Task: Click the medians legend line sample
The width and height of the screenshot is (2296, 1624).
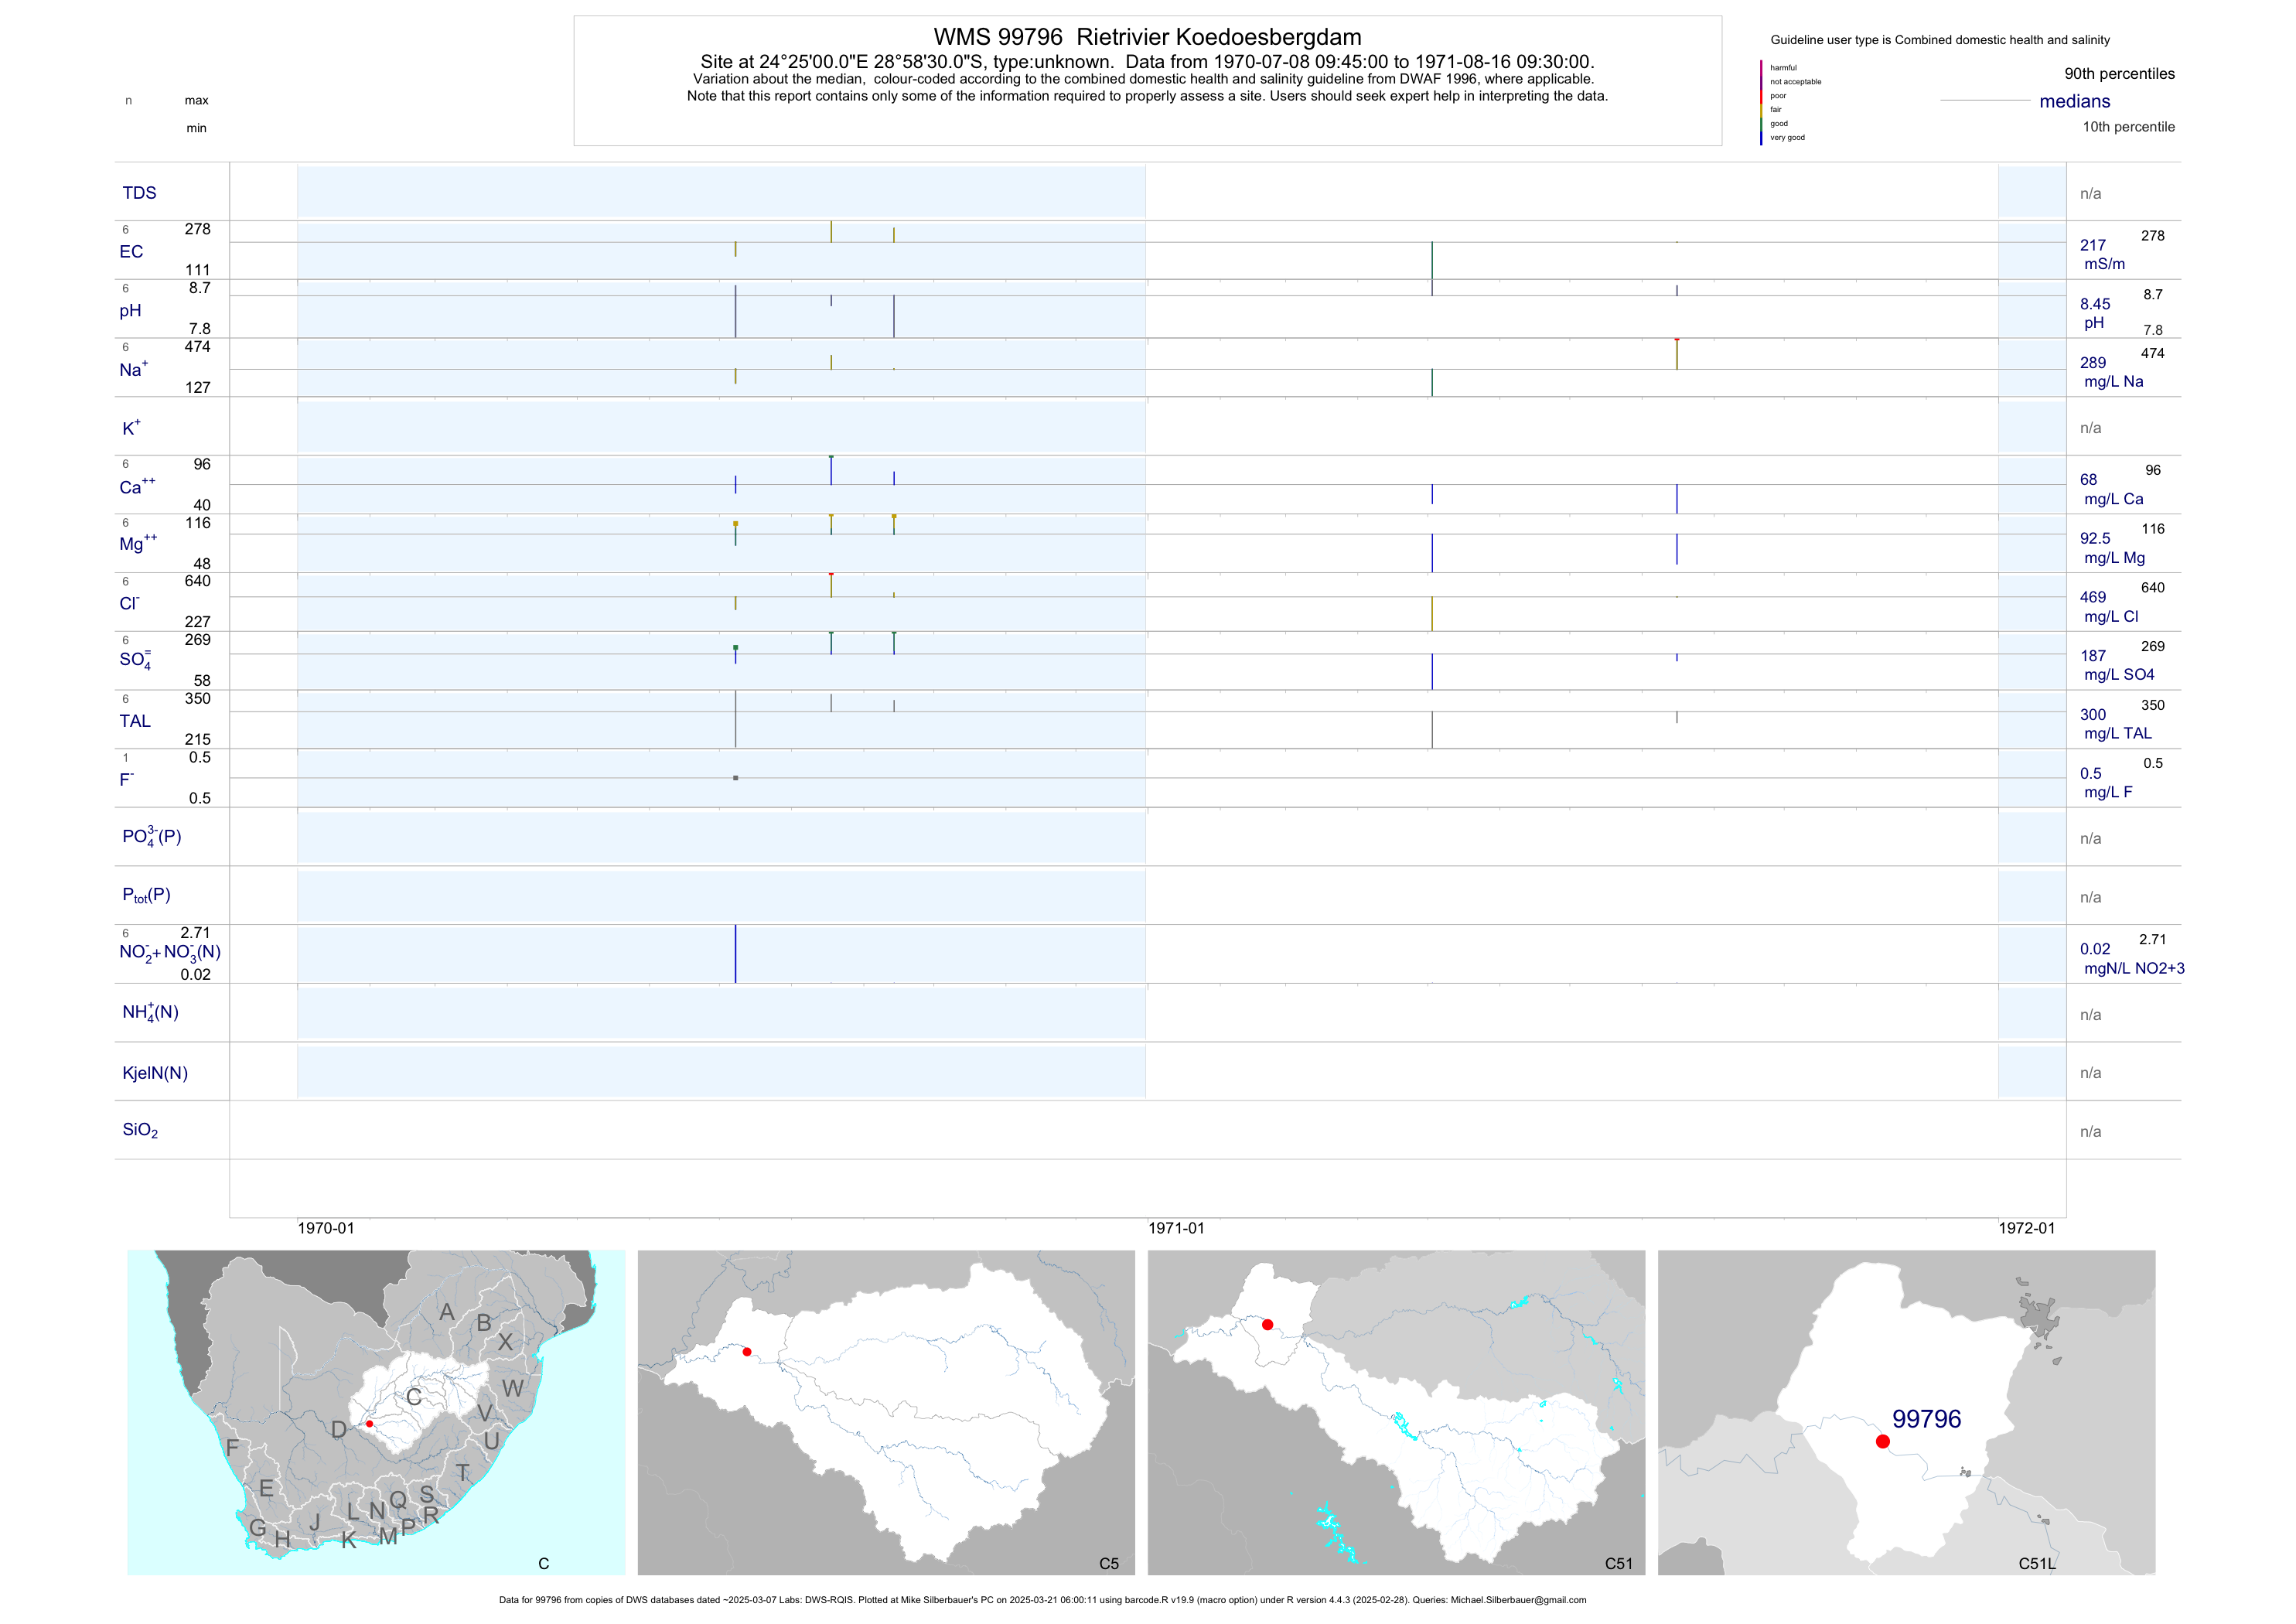Action: [x=1984, y=101]
